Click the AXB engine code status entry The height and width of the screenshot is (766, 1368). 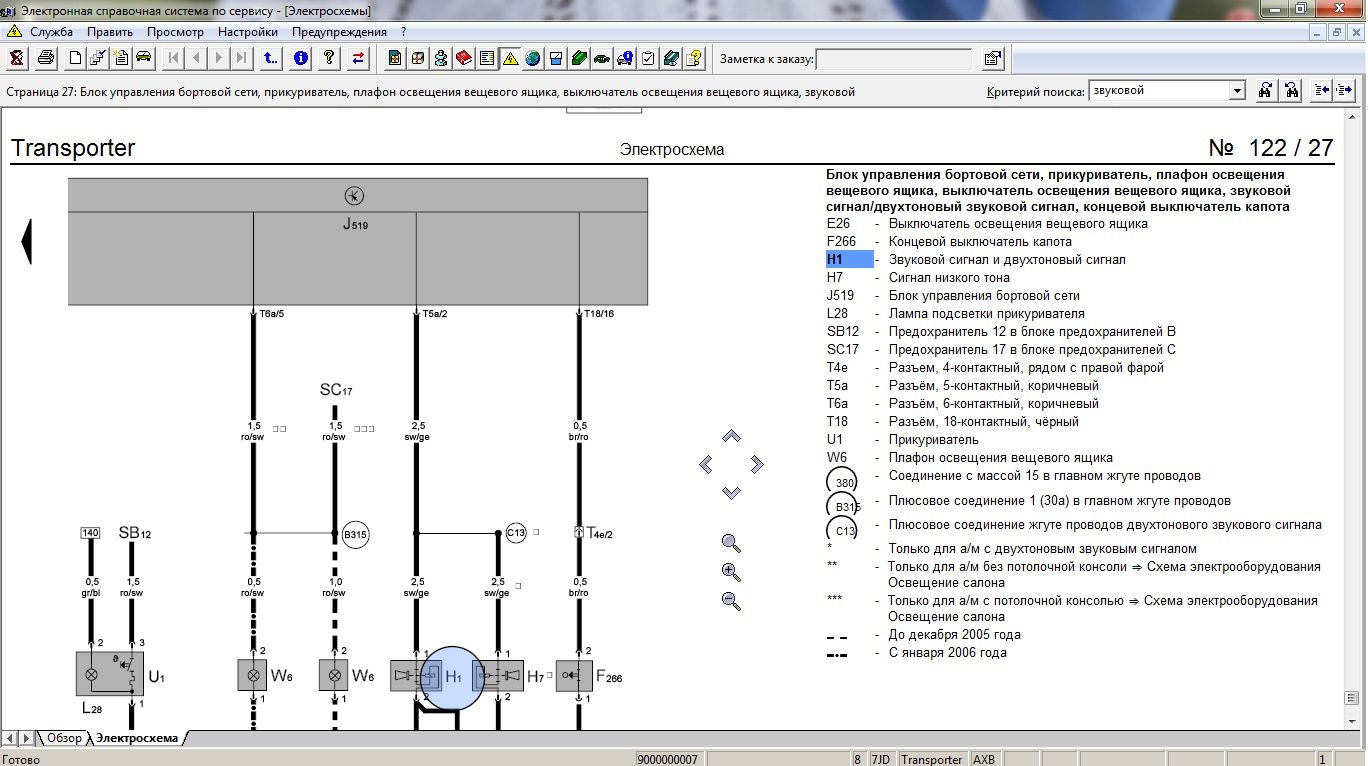click(x=984, y=759)
